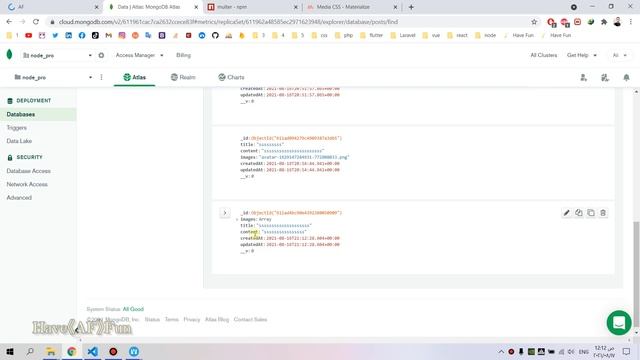Open Network Access in the sidebar
This screenshot has height=360, width=640.
pyautogui.click(x=27, y=184)
